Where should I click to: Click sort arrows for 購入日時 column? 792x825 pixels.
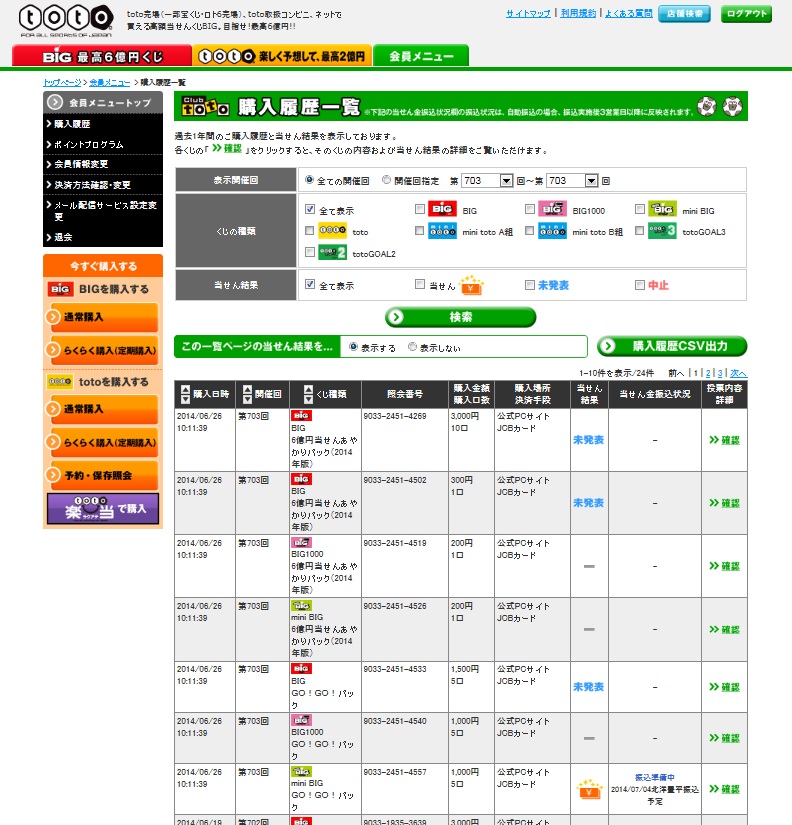click(x=185, y=394)
